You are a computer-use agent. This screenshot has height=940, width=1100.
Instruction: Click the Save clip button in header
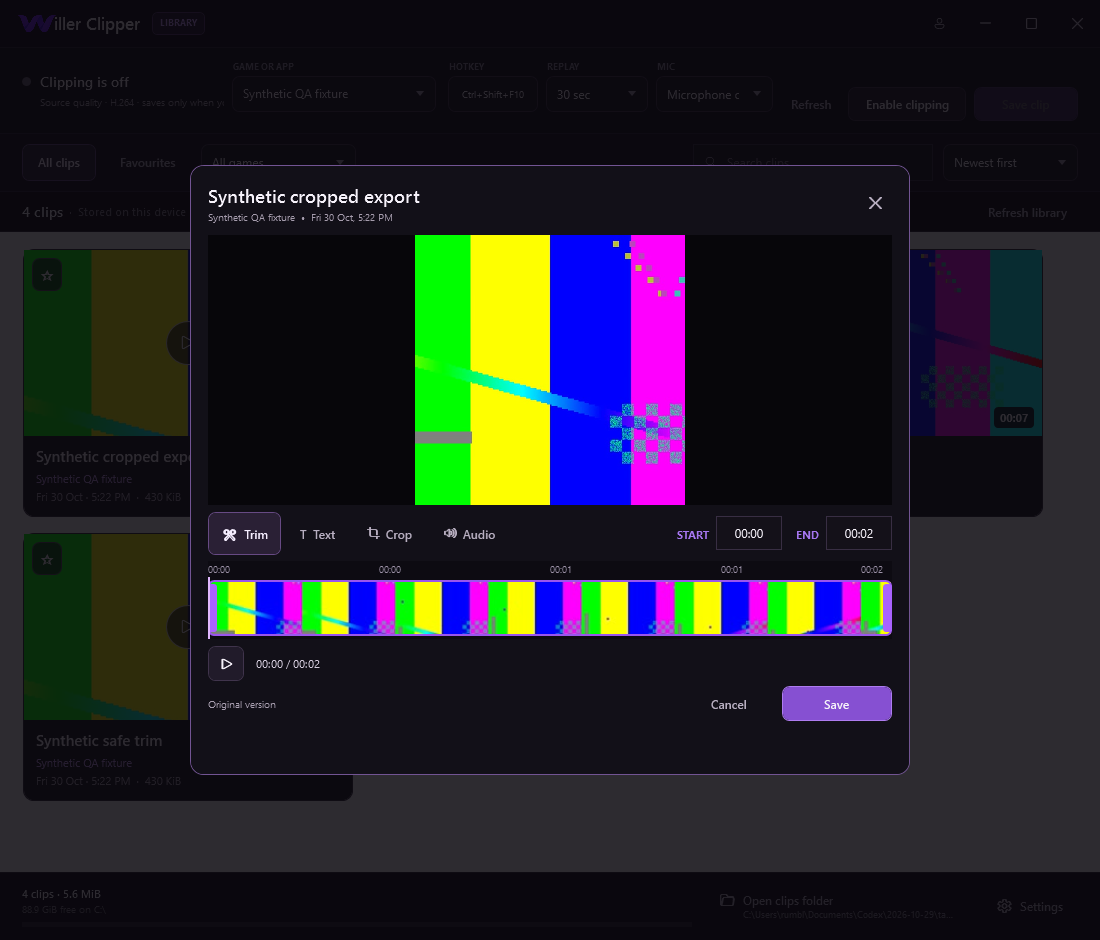click(1026, 105)
